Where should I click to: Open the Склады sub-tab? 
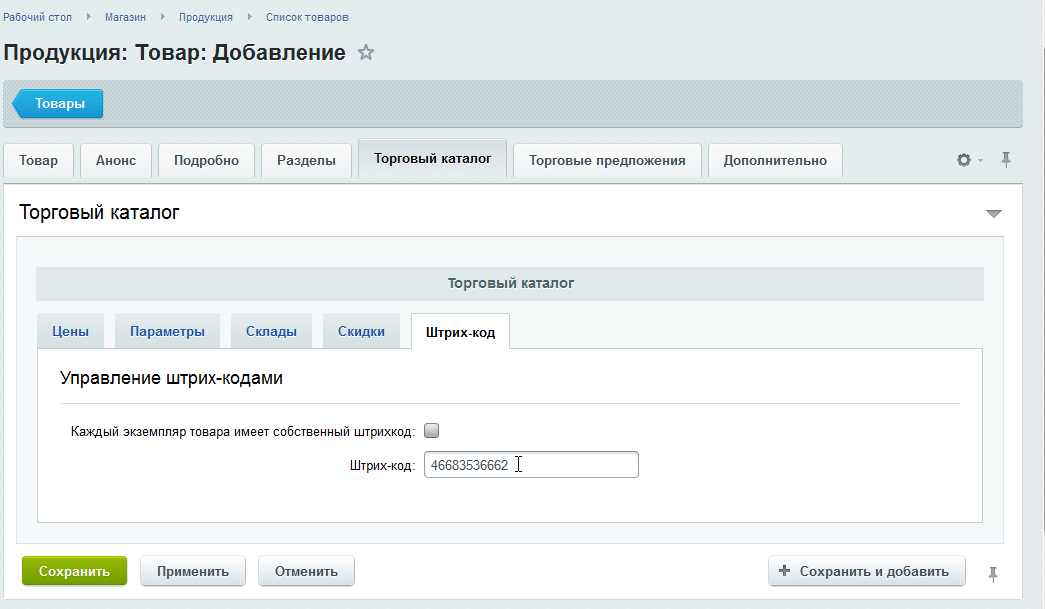point(271,332)
